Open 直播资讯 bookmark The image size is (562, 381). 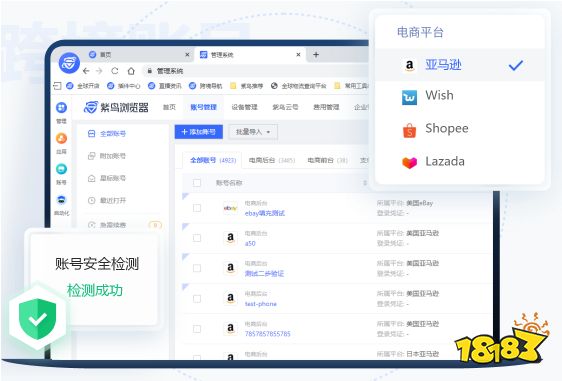click(165, 86)
